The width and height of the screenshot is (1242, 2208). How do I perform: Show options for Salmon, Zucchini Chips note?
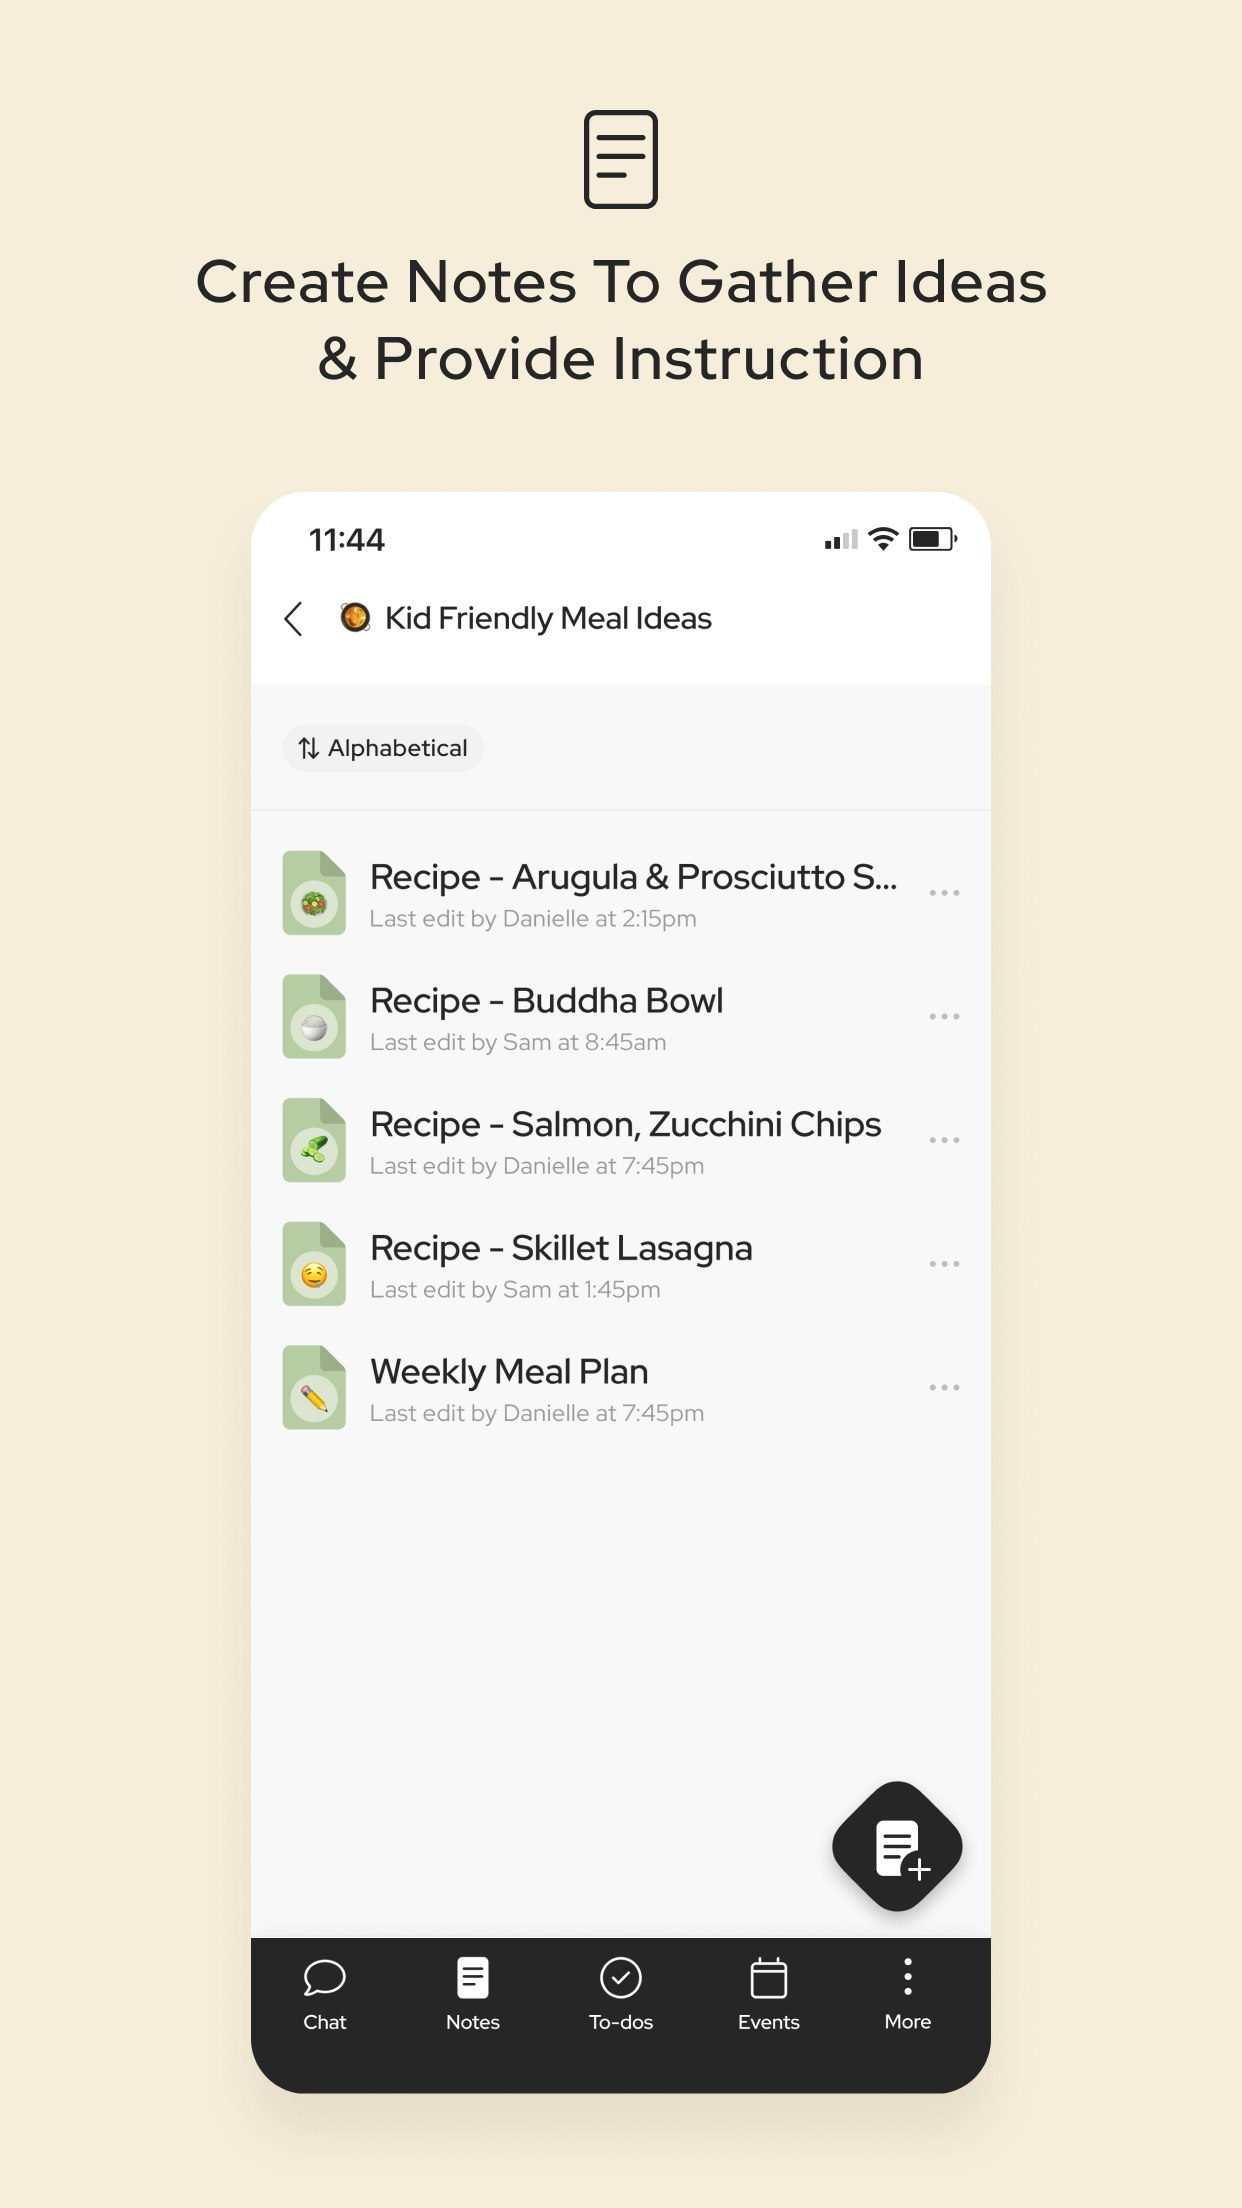coord(944,1140)
